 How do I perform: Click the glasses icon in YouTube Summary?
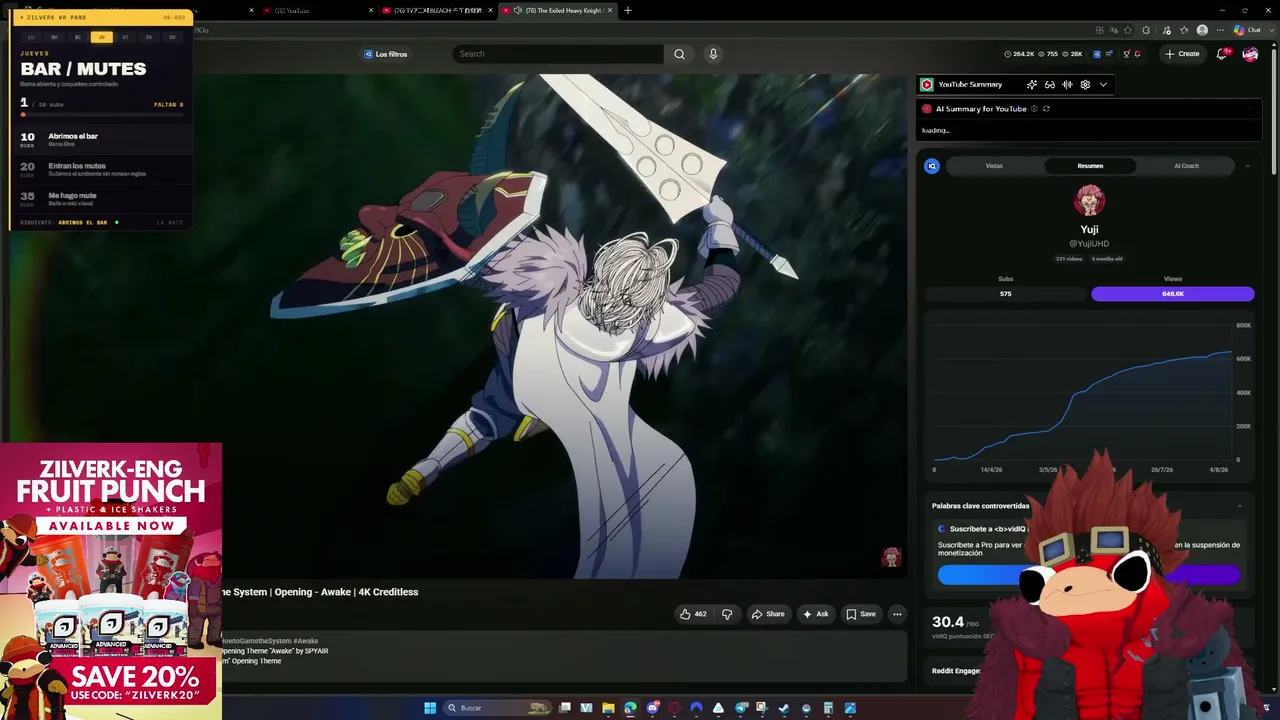[x=1050, y=85]
